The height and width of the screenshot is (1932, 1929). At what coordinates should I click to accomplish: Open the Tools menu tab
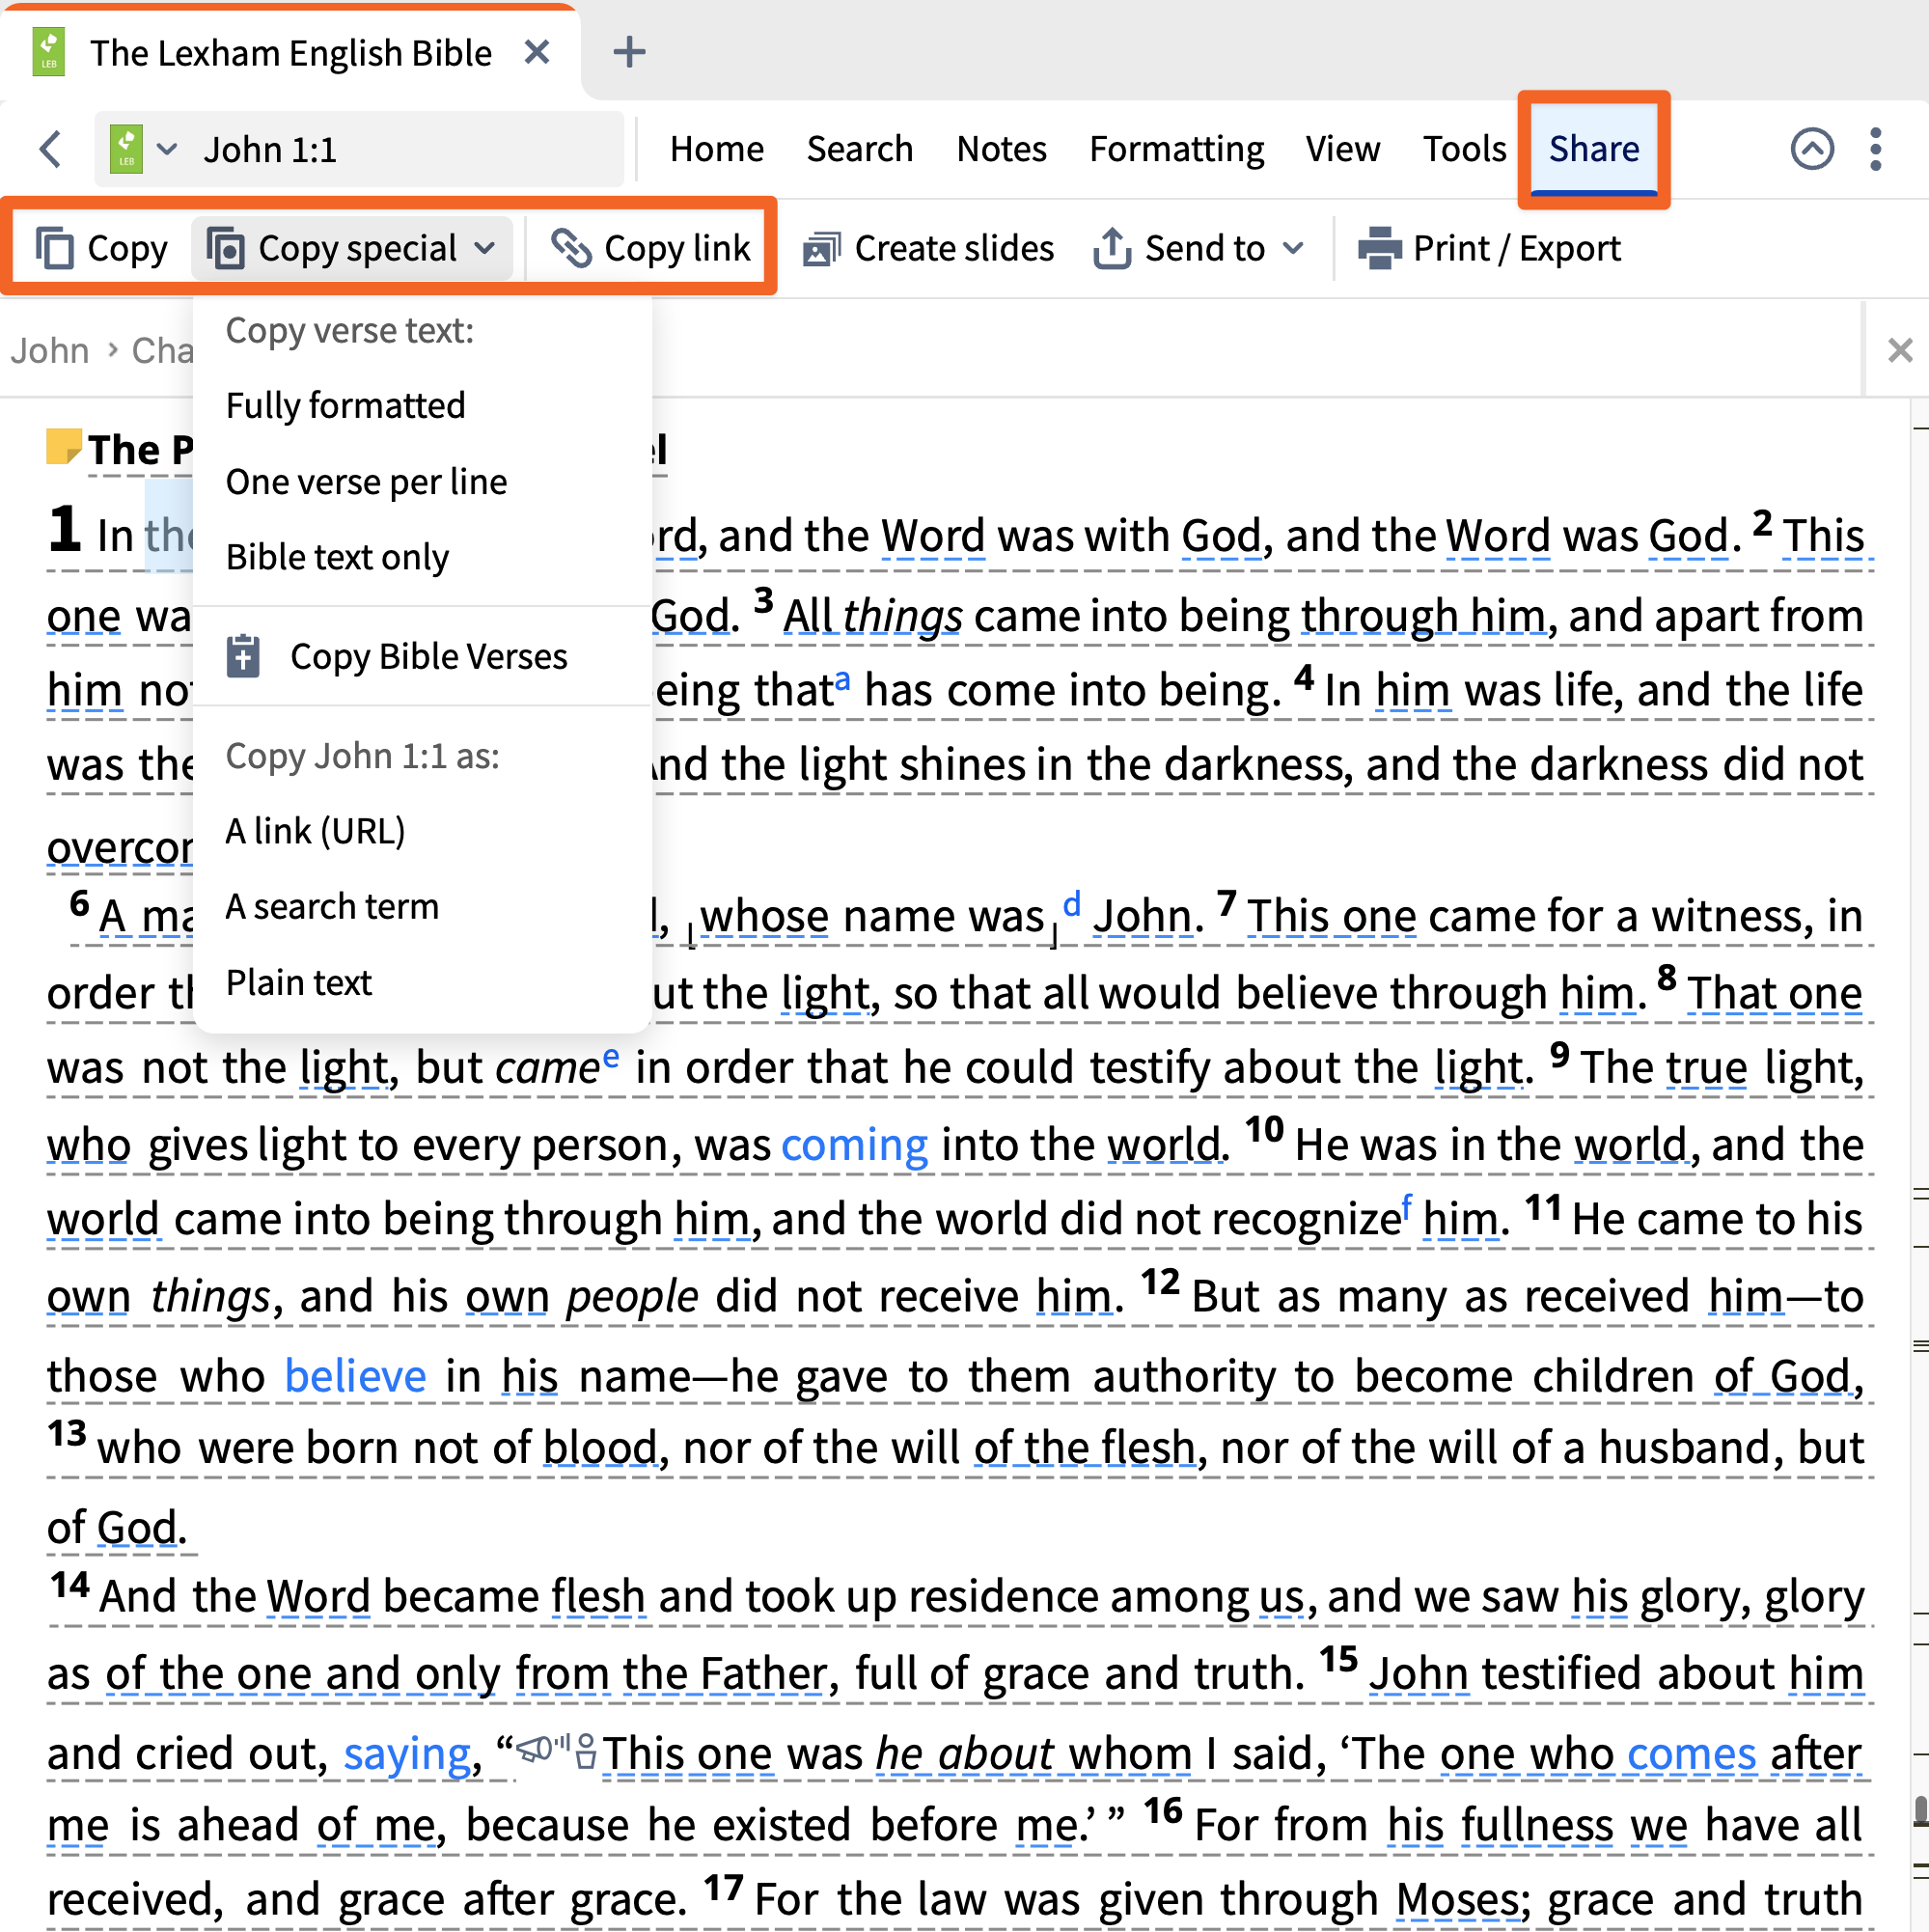click(x=1464, y=149)
